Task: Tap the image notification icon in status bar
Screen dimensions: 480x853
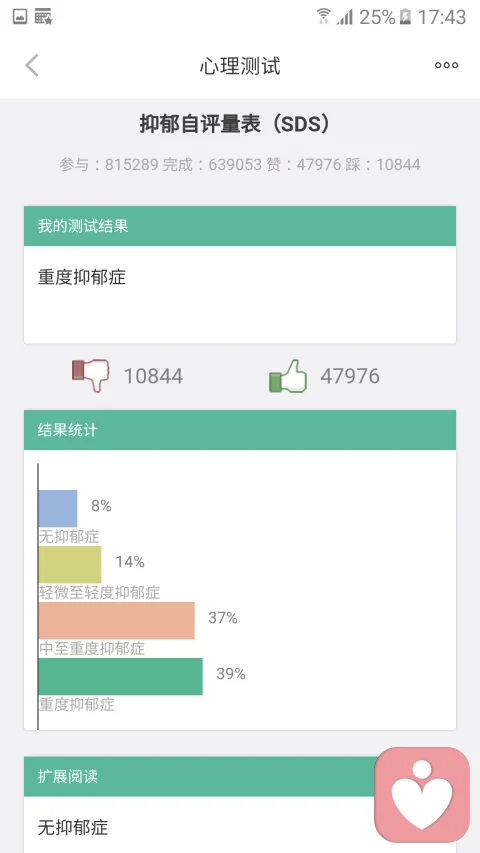Action: [x=20, y=17]
